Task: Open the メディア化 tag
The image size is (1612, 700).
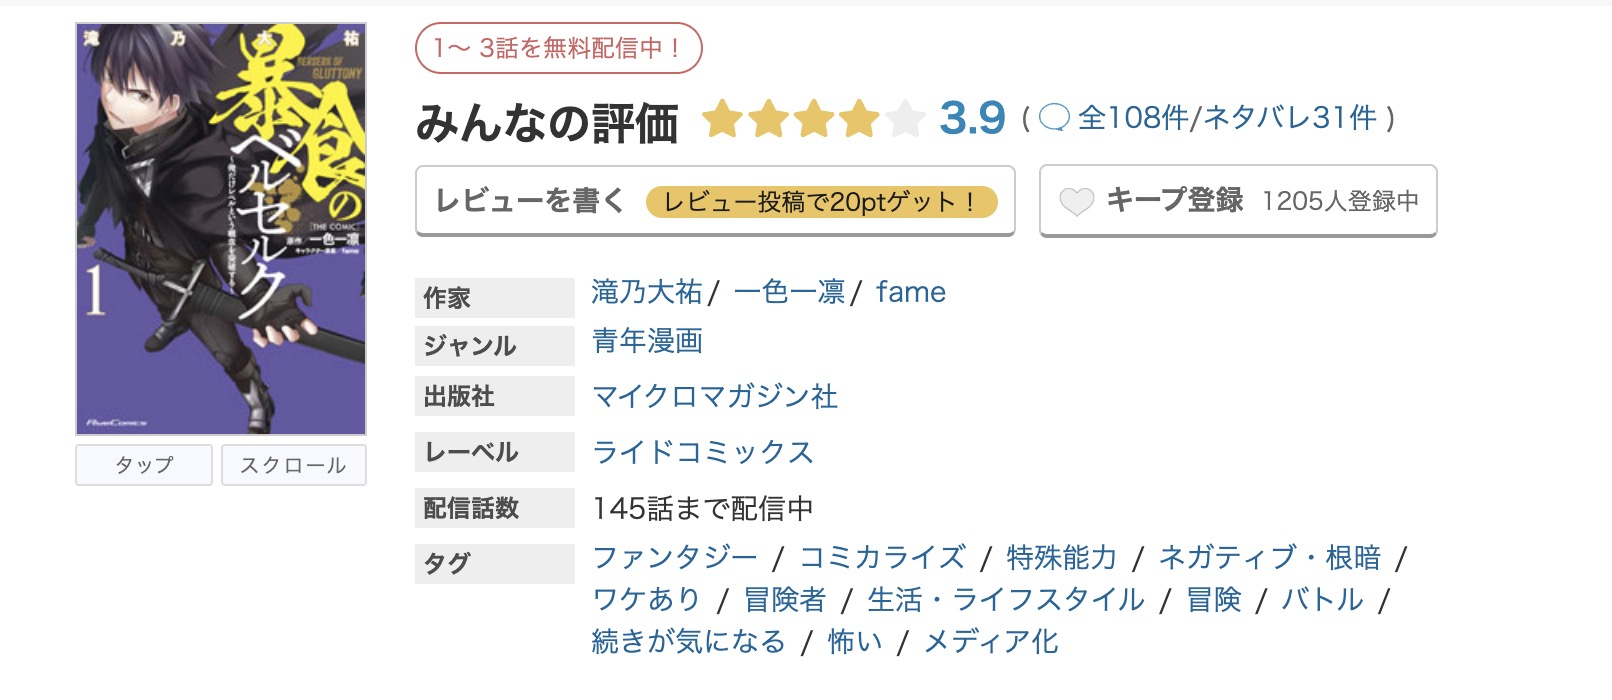Action: (988, 641)
